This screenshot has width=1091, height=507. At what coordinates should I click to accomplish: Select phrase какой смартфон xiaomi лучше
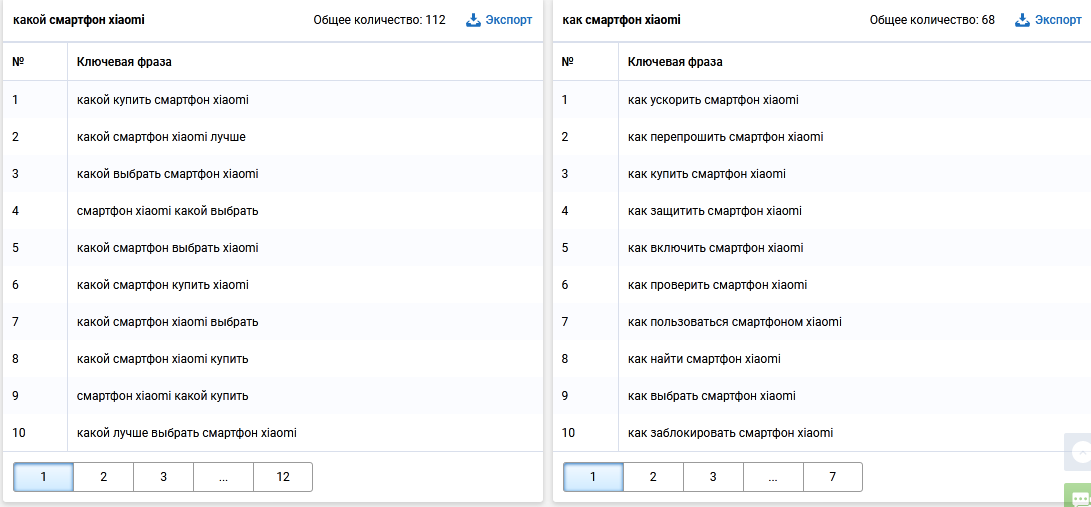click(161, 137)
